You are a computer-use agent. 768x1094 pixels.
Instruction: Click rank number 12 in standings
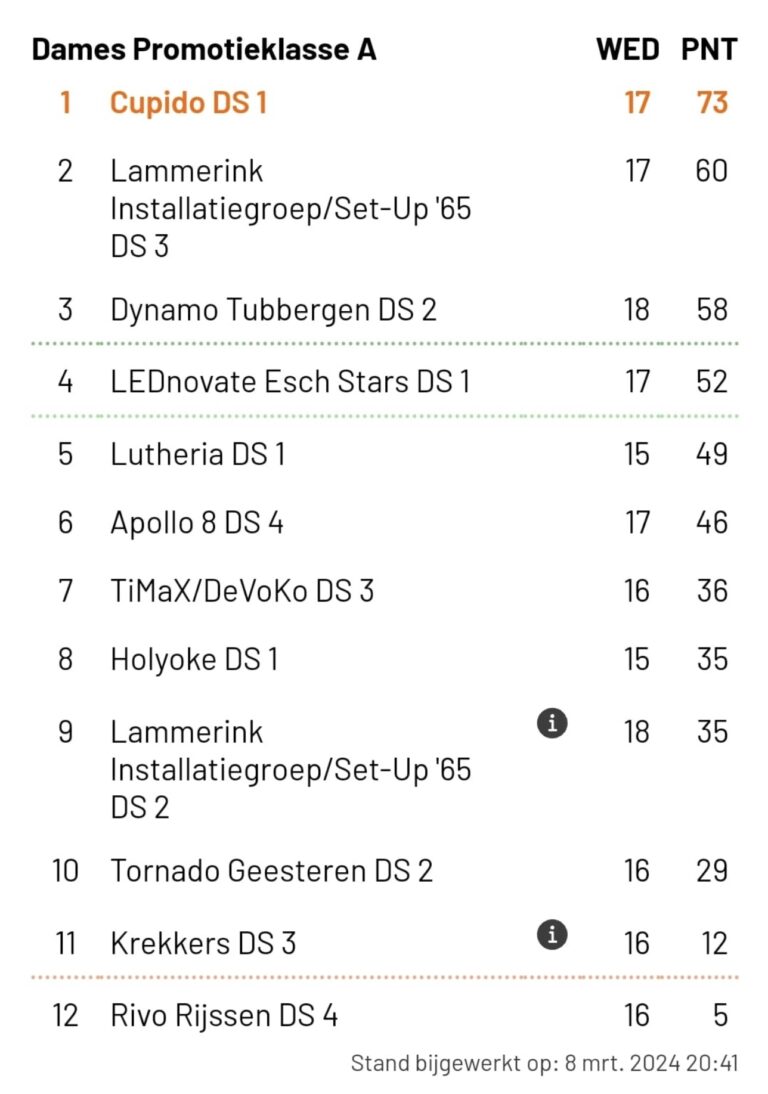[x=65, y=1016]
